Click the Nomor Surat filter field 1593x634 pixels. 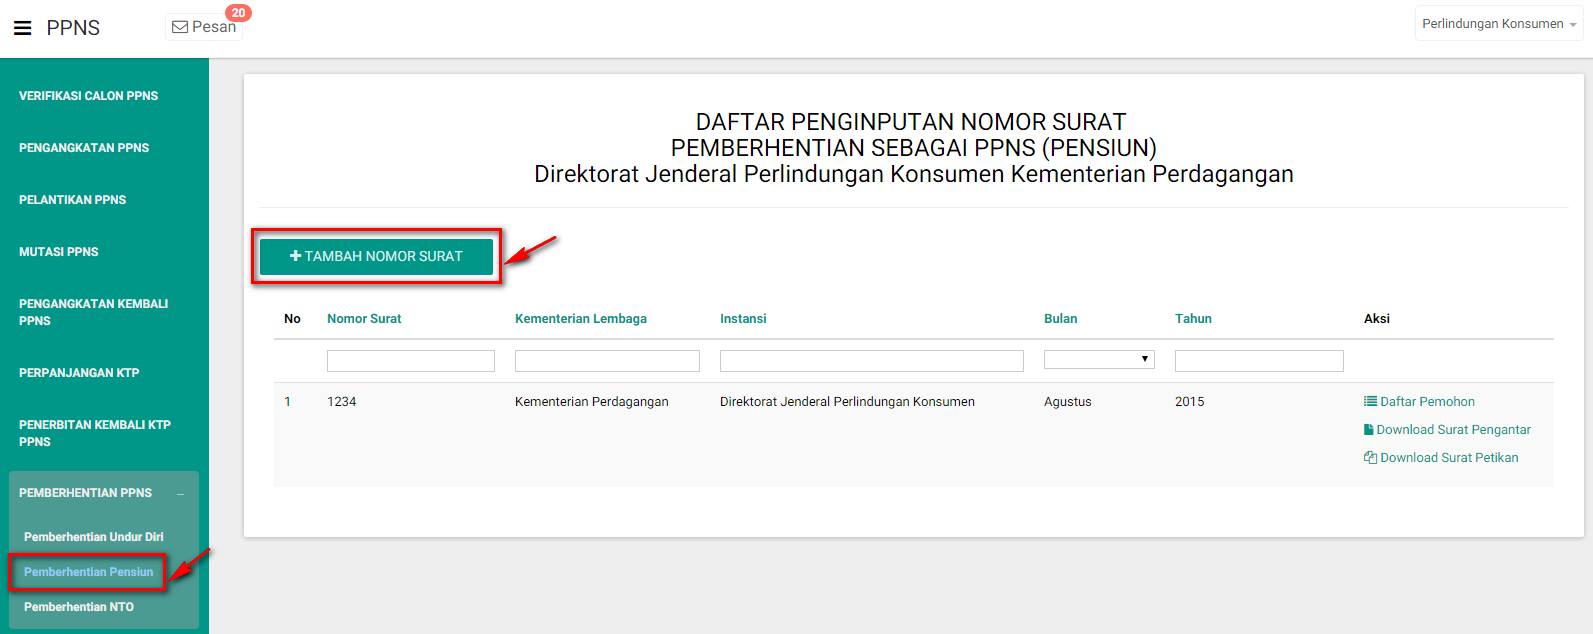pos(410,361)
